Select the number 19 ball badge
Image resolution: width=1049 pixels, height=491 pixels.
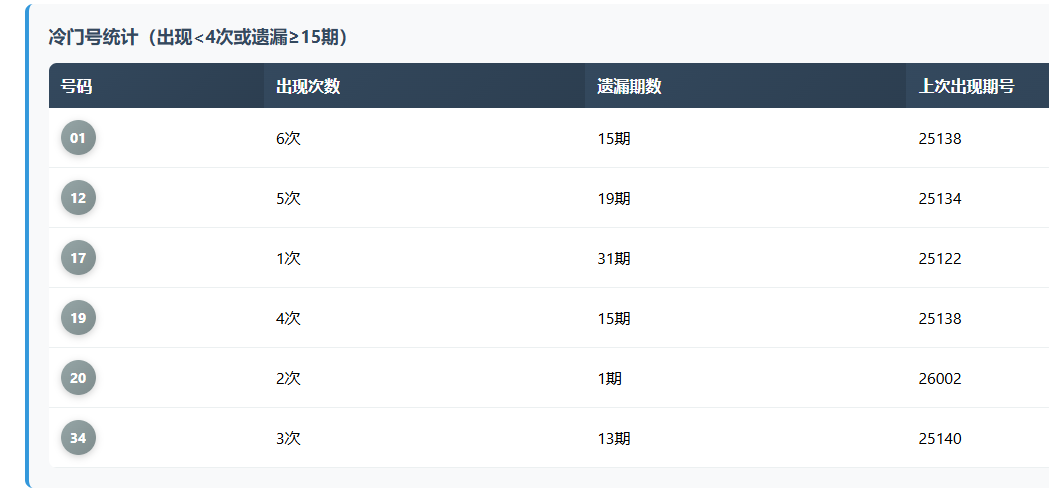[78, 318]
